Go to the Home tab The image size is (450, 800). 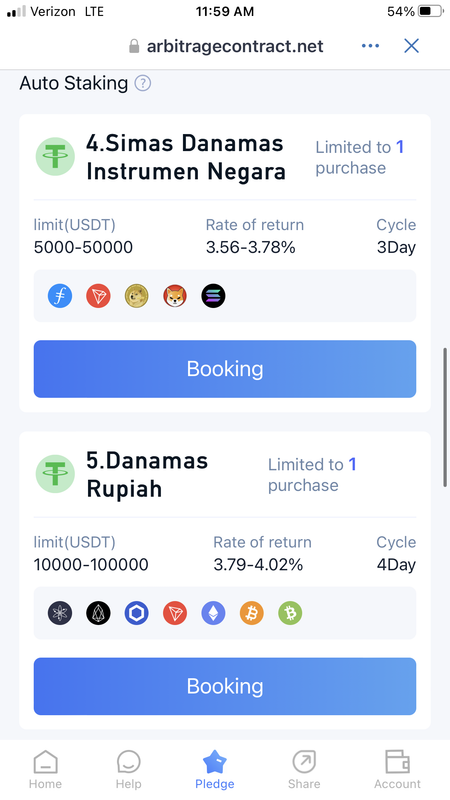click(x=45, y=770)
